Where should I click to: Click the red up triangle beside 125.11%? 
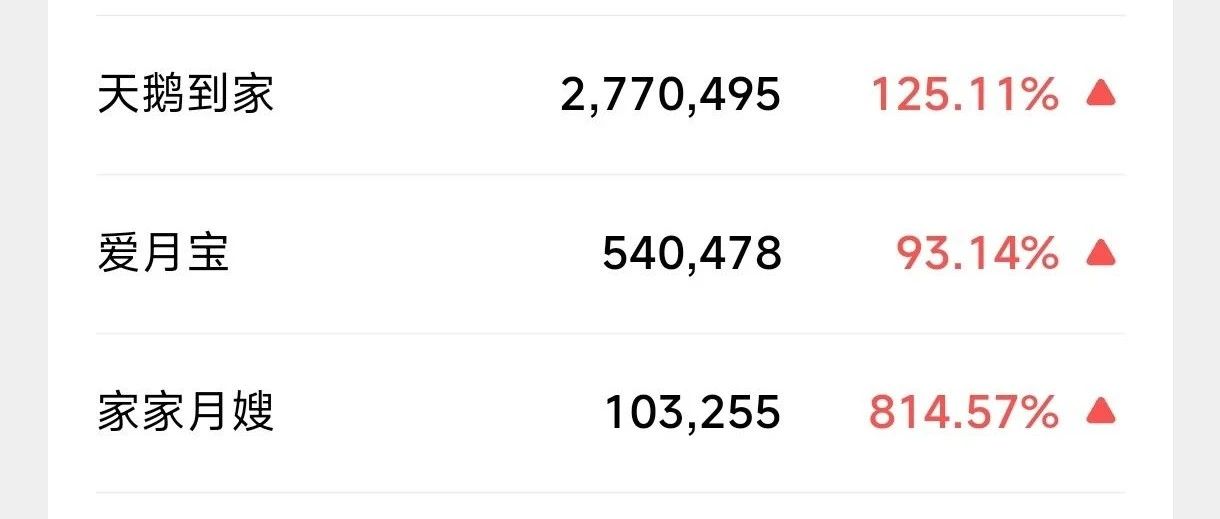tap(1100, 95)
